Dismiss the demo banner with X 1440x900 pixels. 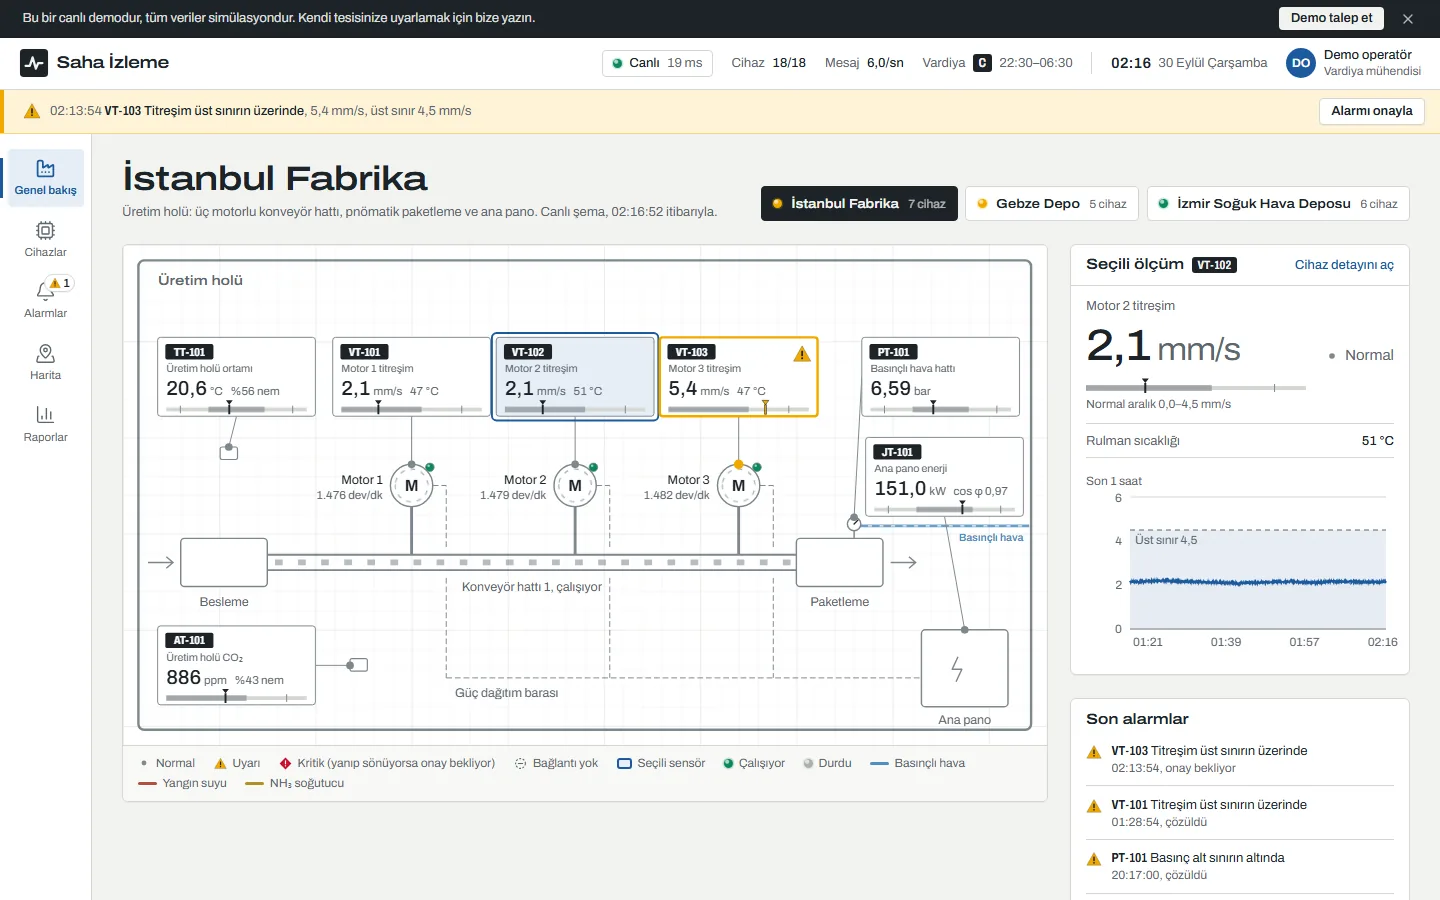point(1408,19)
